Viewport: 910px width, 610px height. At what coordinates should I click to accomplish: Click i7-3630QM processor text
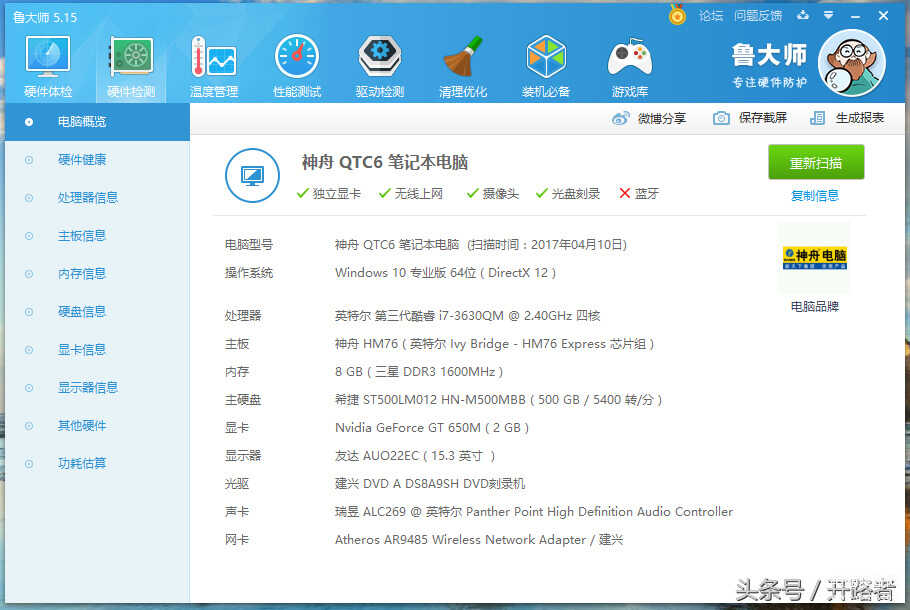point(467,316)
